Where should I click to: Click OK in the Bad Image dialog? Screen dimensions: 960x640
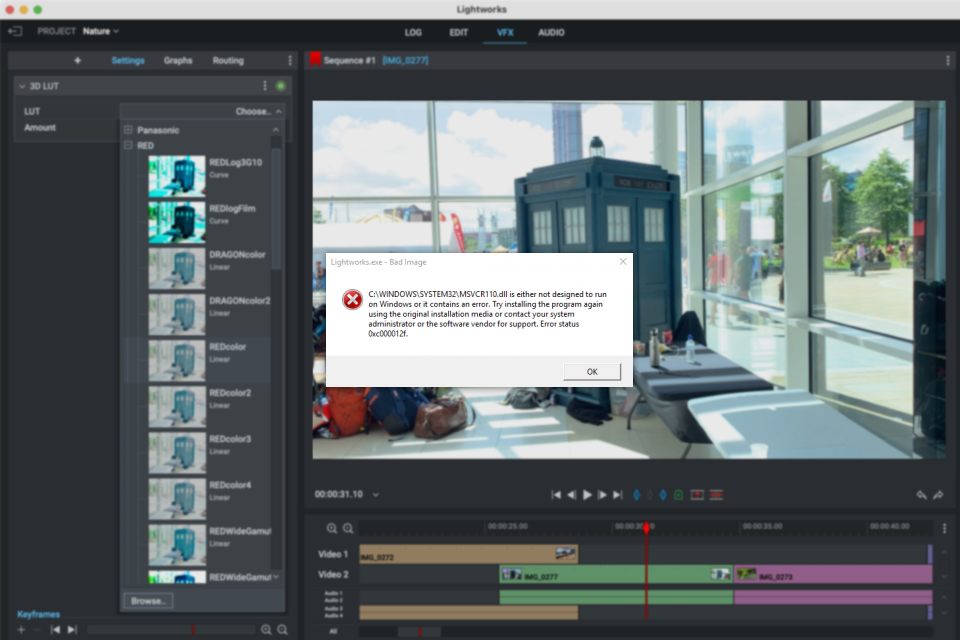tap(591, 372)
